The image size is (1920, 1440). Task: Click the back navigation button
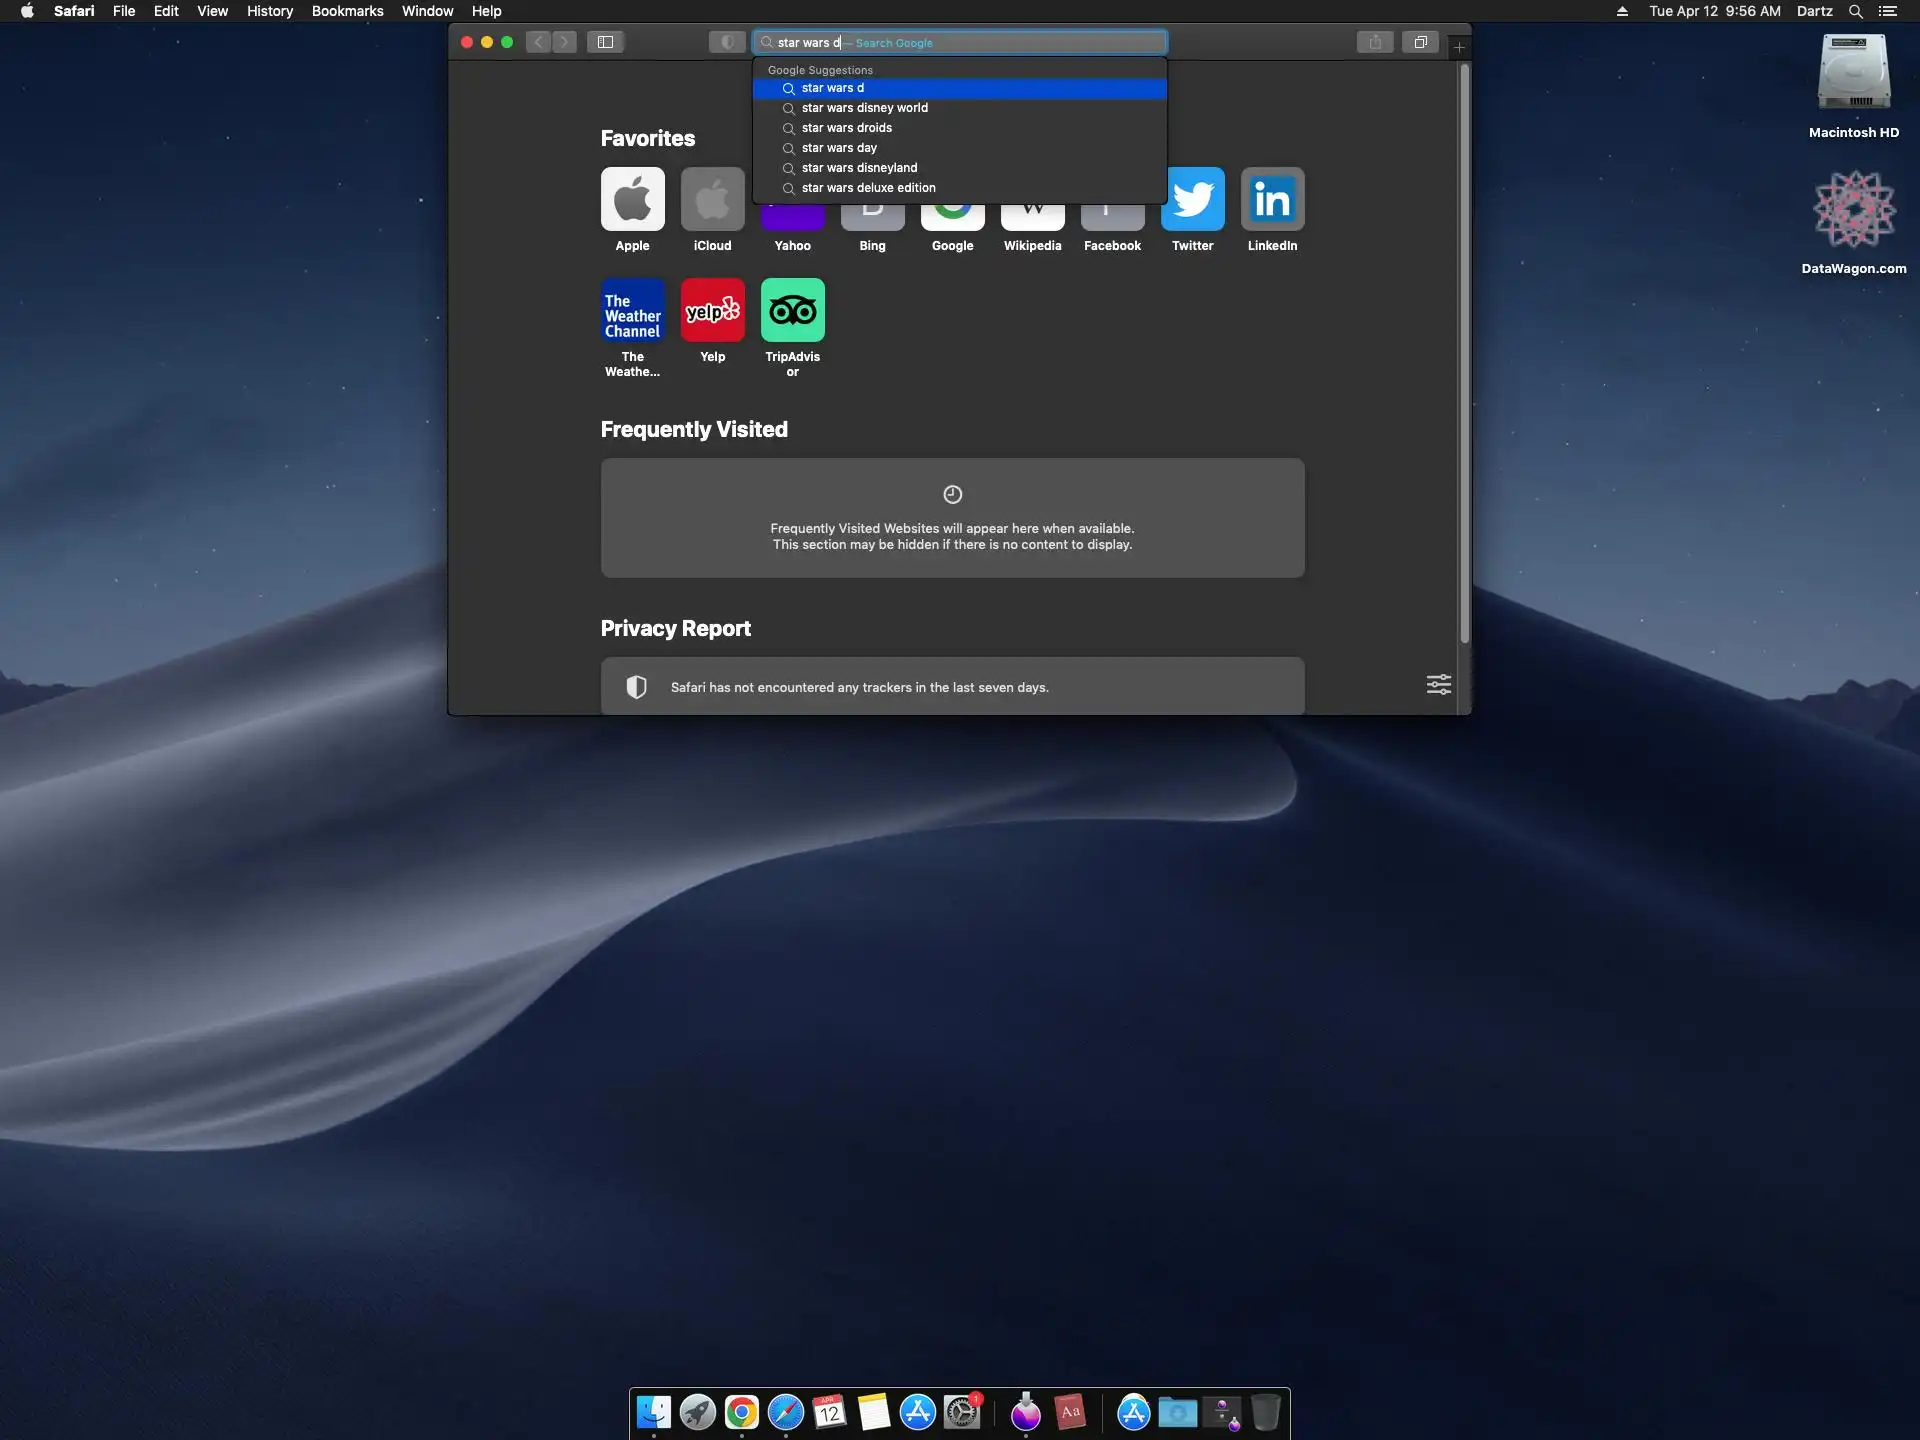[538, 42]
